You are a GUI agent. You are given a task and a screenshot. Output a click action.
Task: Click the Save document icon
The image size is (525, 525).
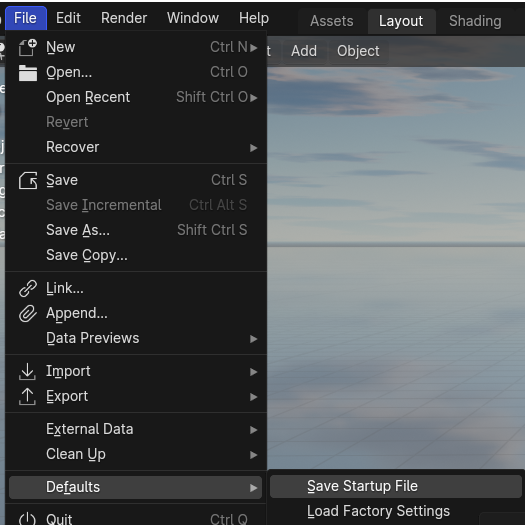point(28,180)
